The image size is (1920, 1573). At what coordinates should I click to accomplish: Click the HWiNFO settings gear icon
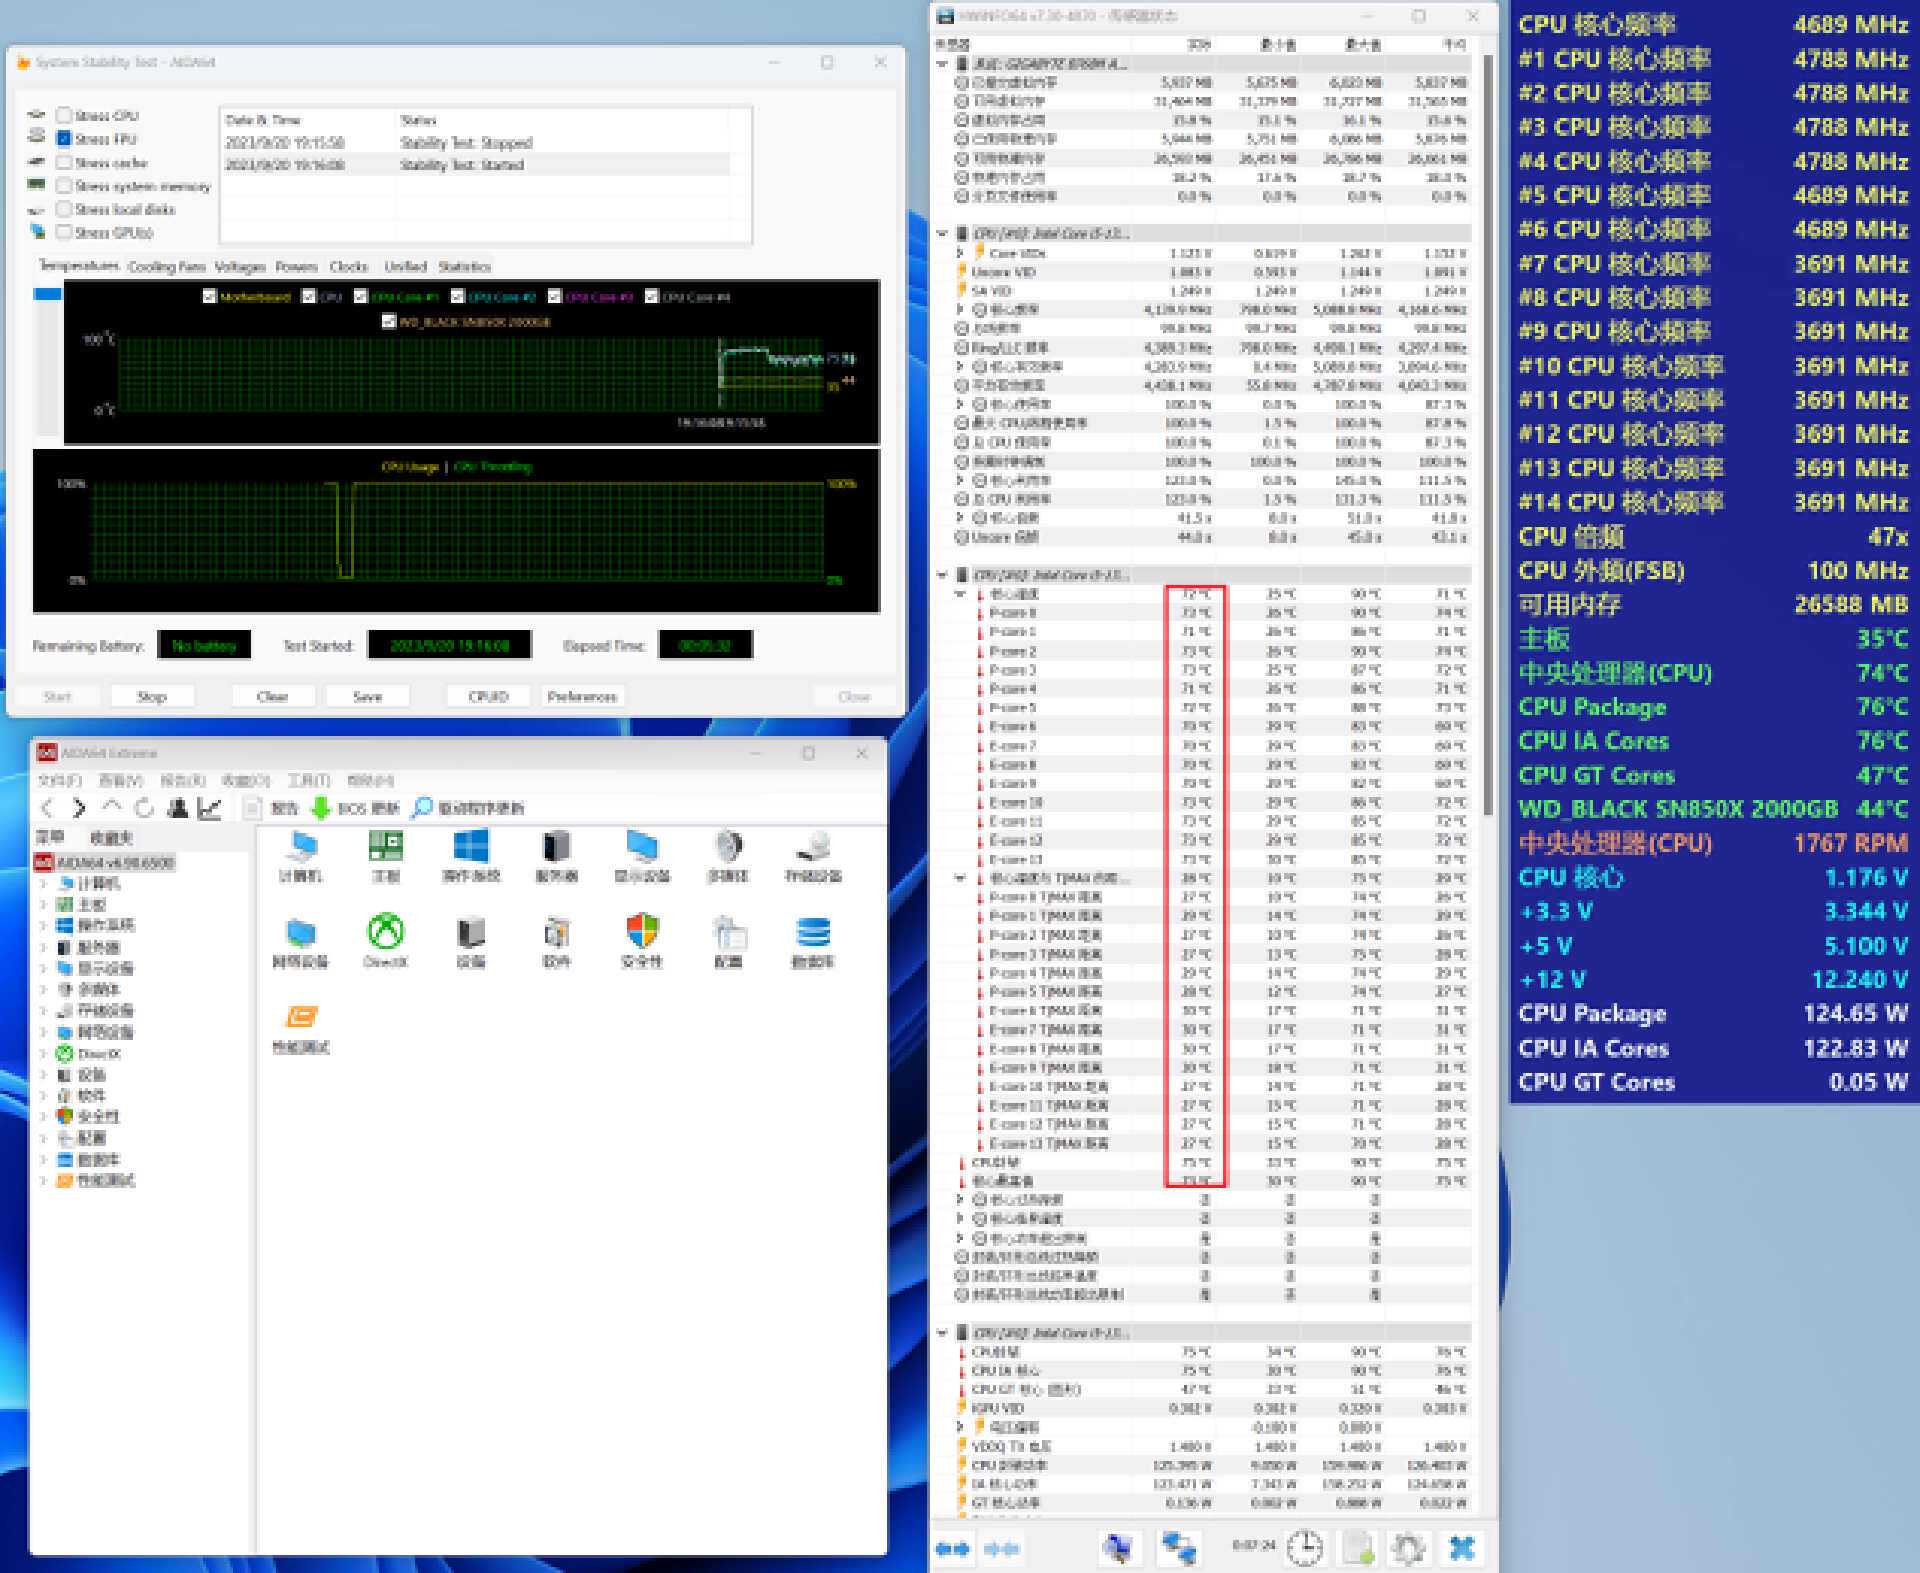(1408, 1548)
